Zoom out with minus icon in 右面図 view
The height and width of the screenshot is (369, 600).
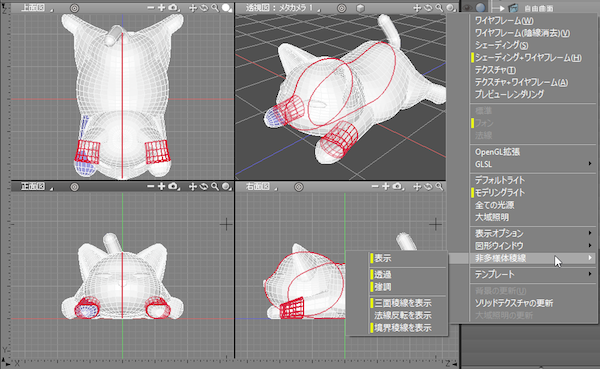click(375, 186)
